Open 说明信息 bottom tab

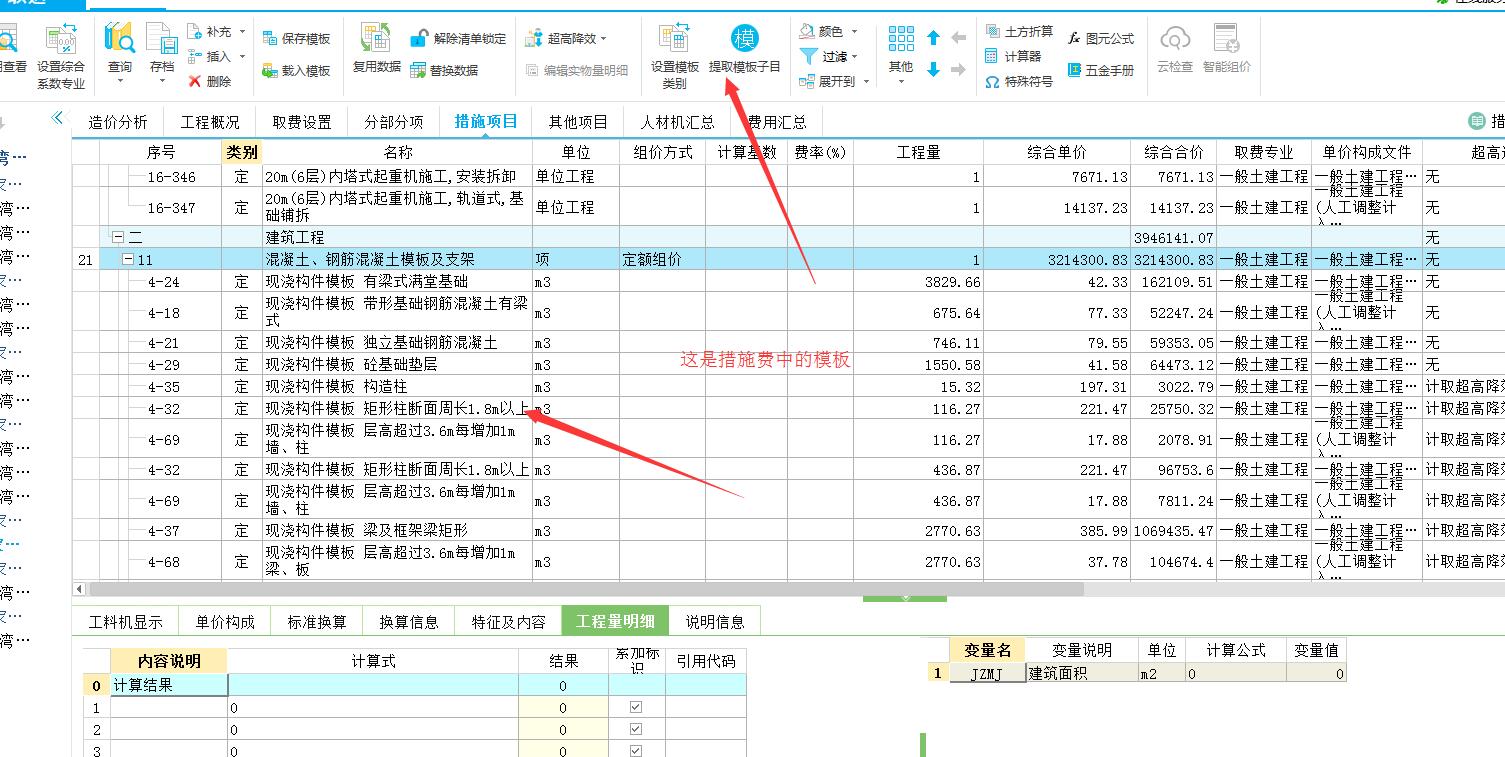pos(714,622)
